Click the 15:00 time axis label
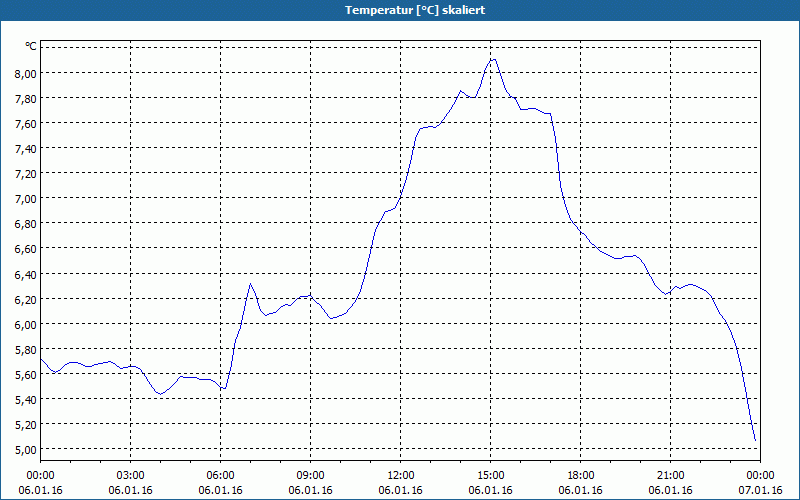The width and height of the screenshot is (800, 500). pyautogui.click(x=491, y=476)
